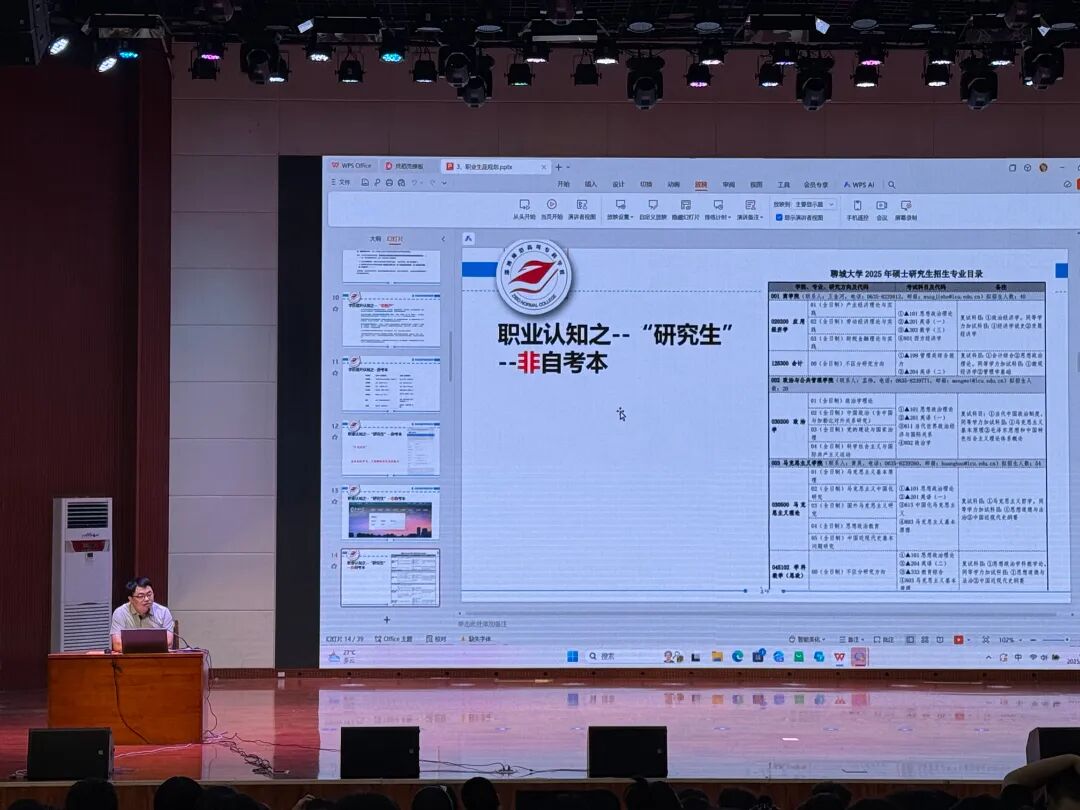
Task: Open the 插入 ribbon tab
Action: [591, 184]
